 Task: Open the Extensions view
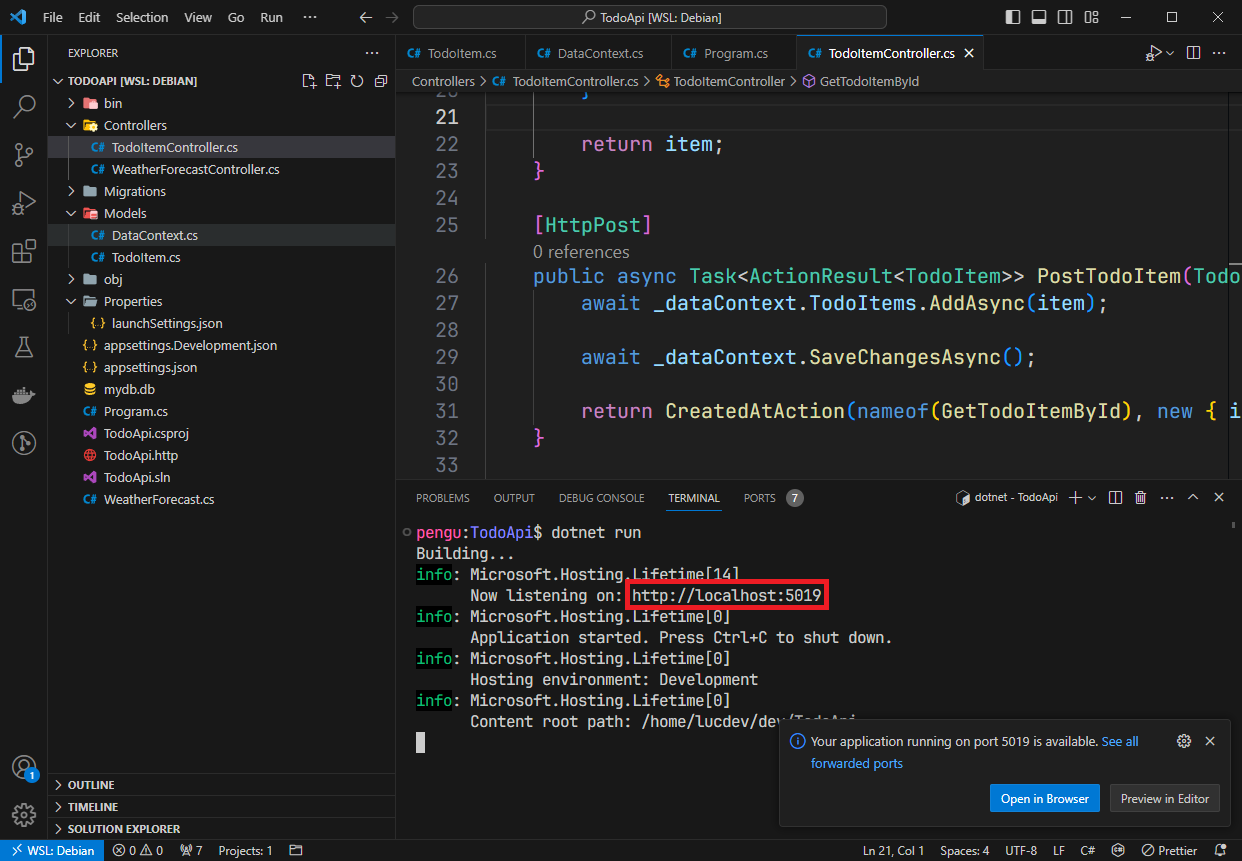pos(24,251)
